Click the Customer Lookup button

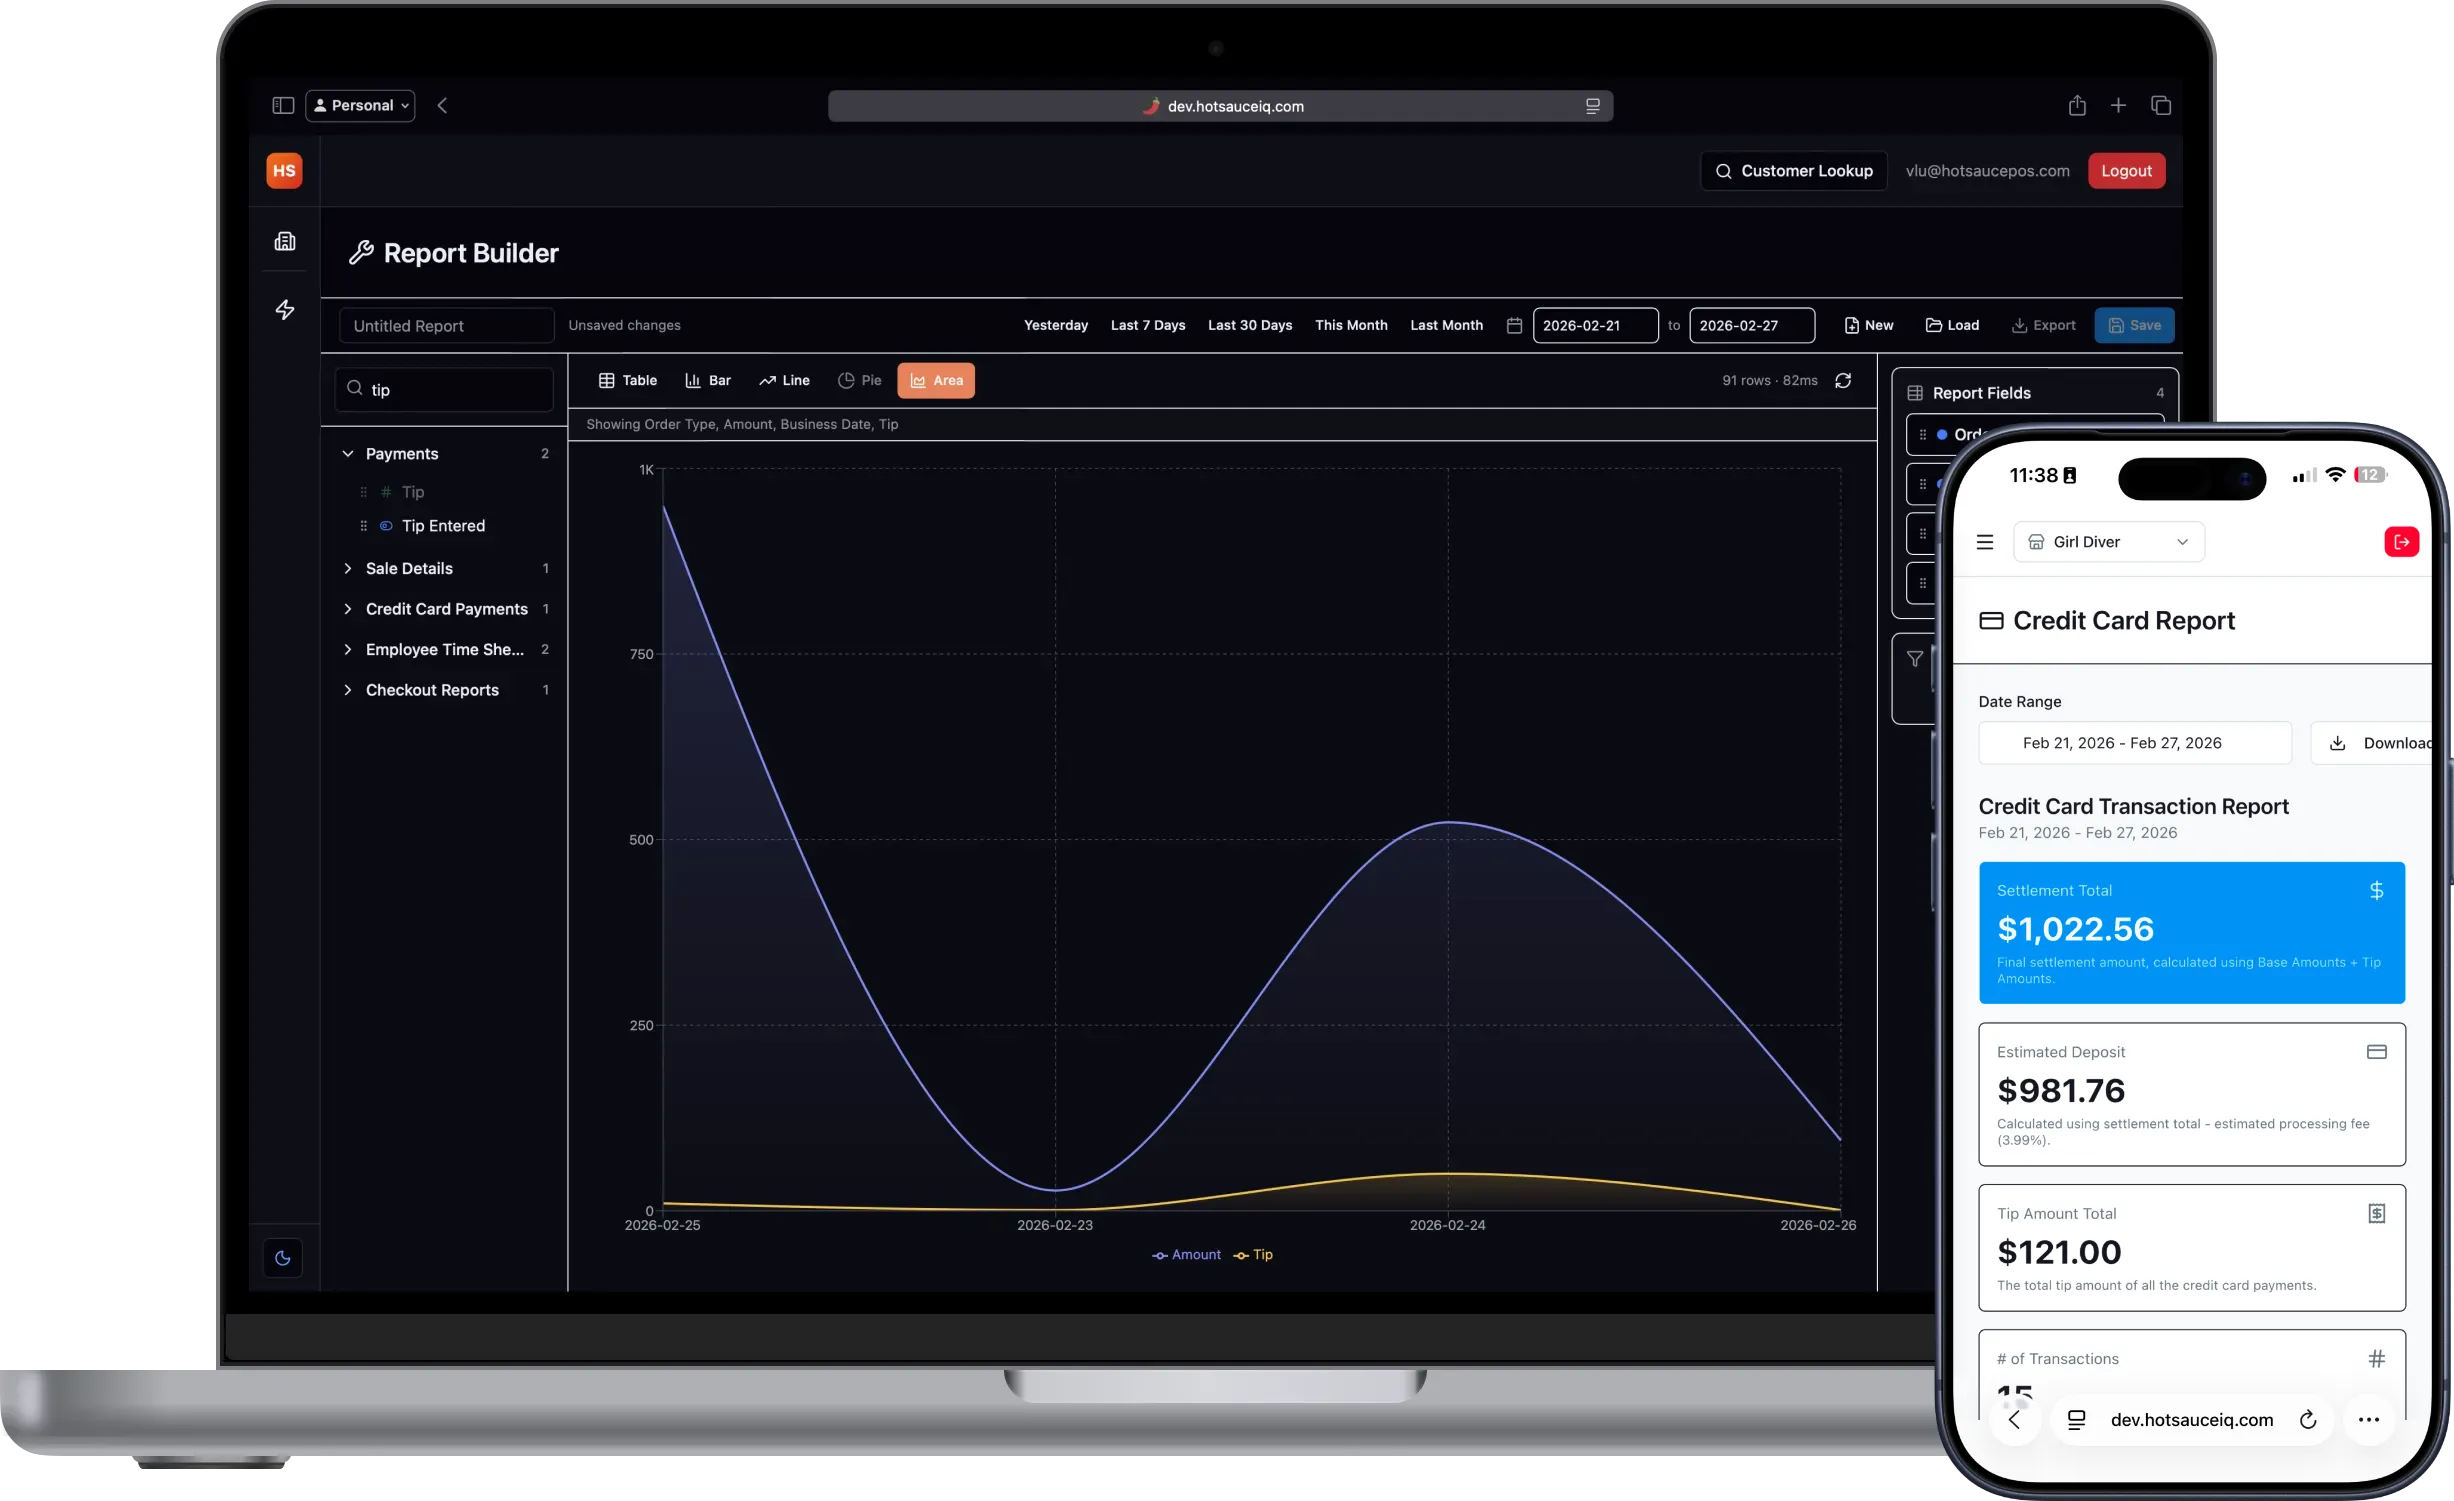1794,171
